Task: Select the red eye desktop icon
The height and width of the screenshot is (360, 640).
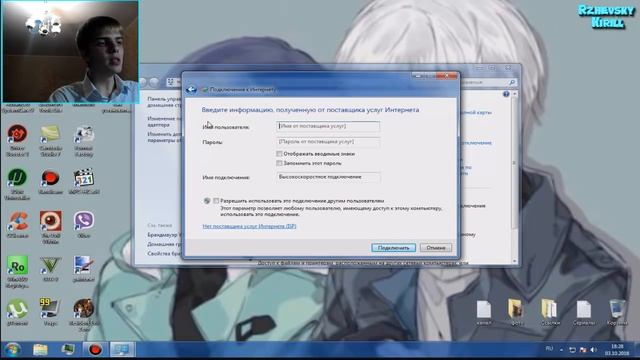Action: click(50, 227)
